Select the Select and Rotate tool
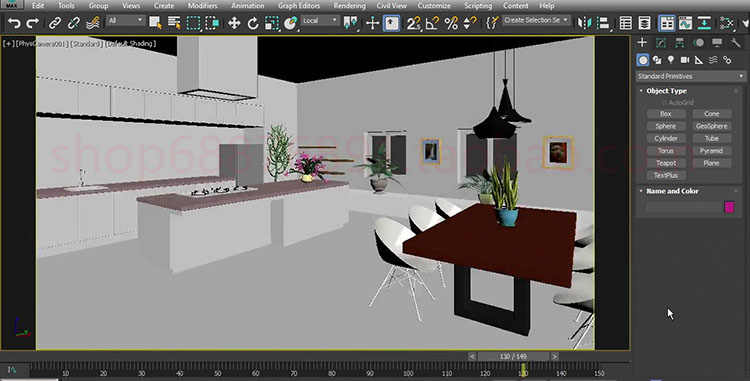 click(x=253, y=22)
